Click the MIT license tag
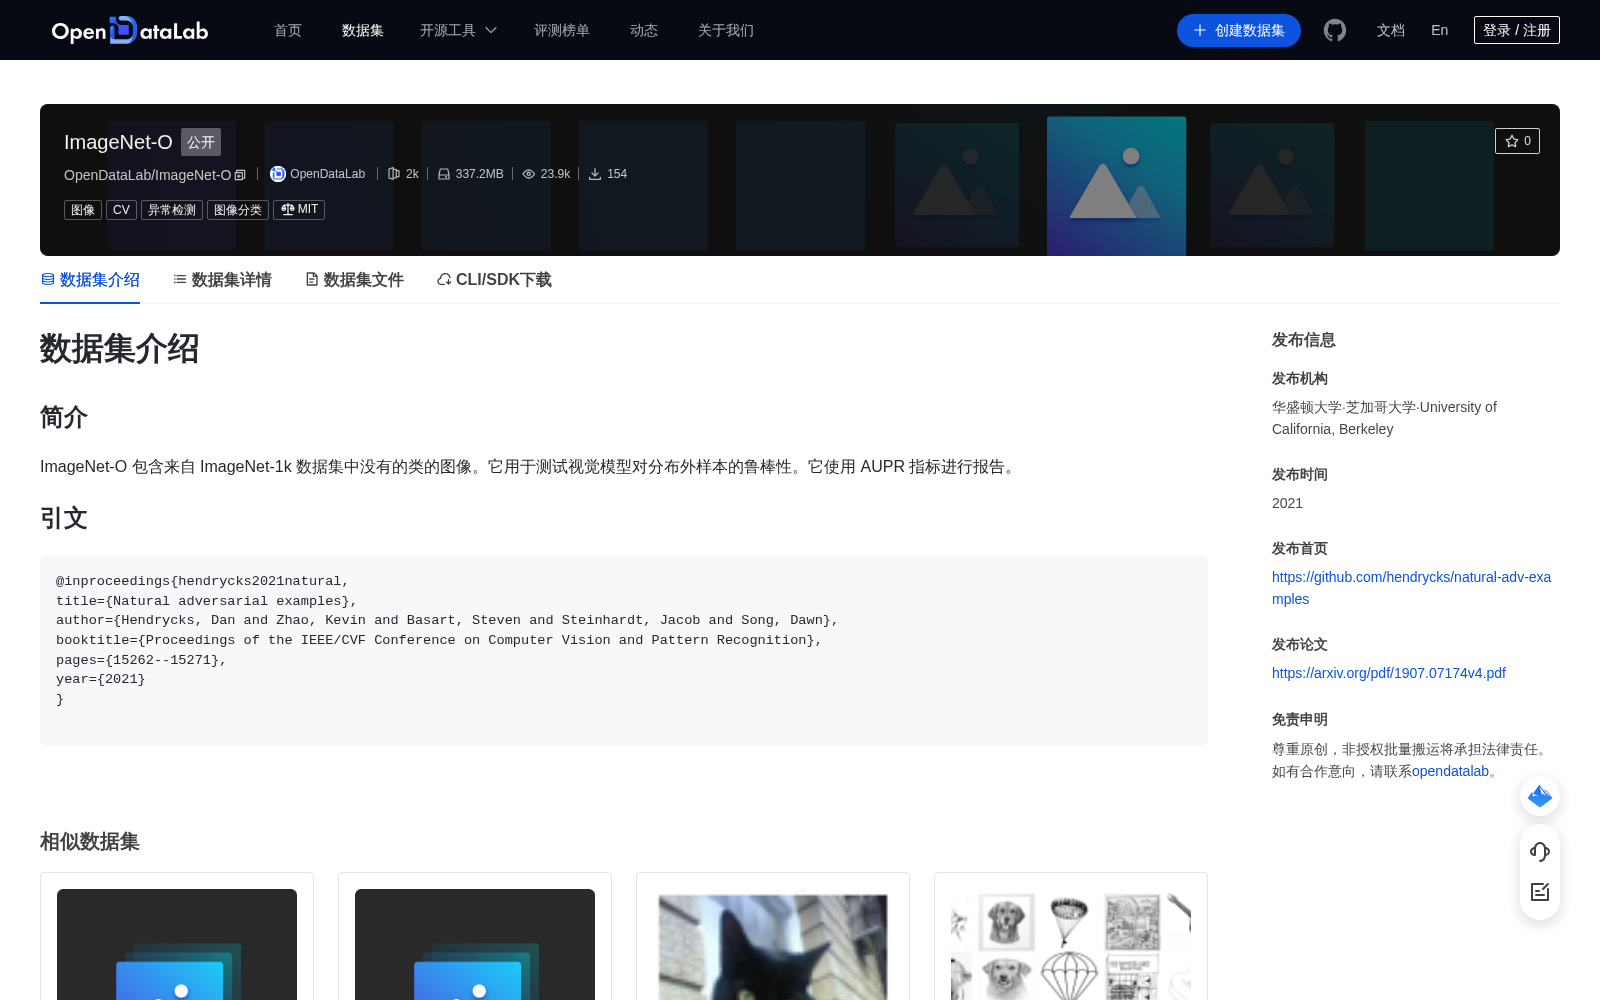1600x1000 pixels. (x=299, y=210)
